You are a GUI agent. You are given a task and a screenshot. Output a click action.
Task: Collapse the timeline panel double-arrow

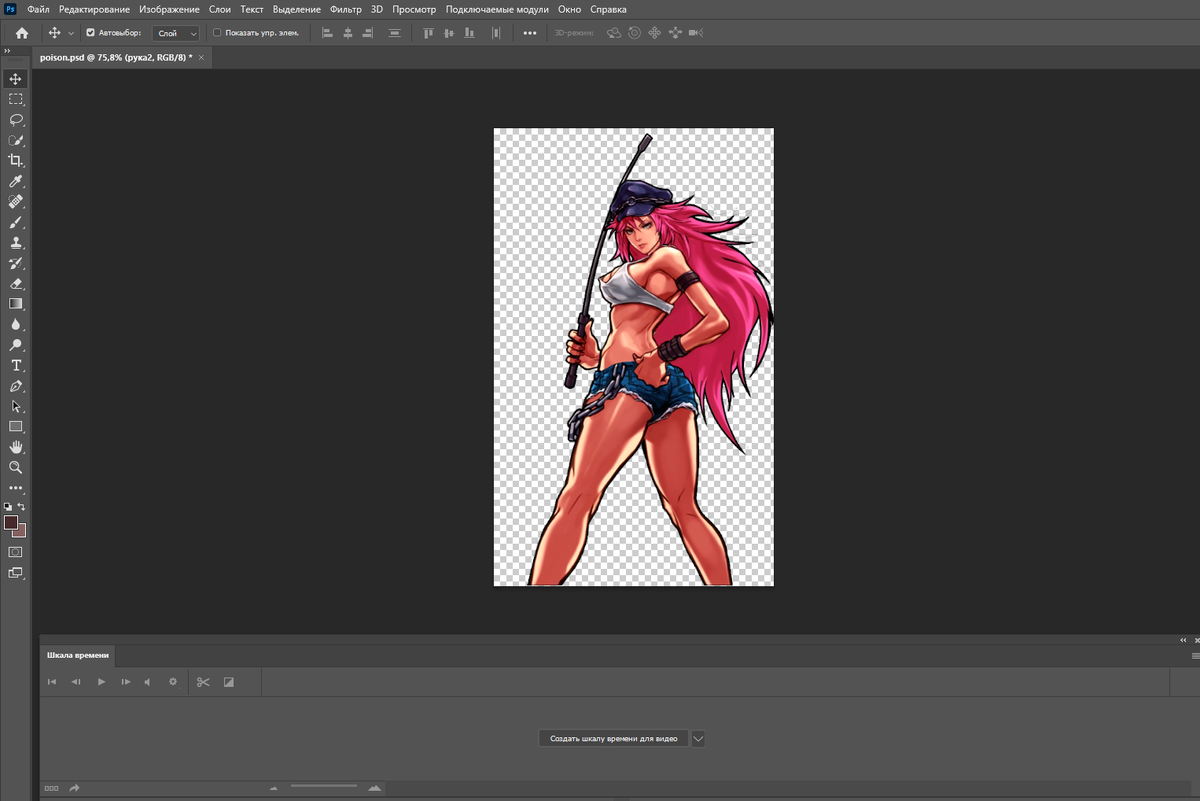pos(1184,640)
